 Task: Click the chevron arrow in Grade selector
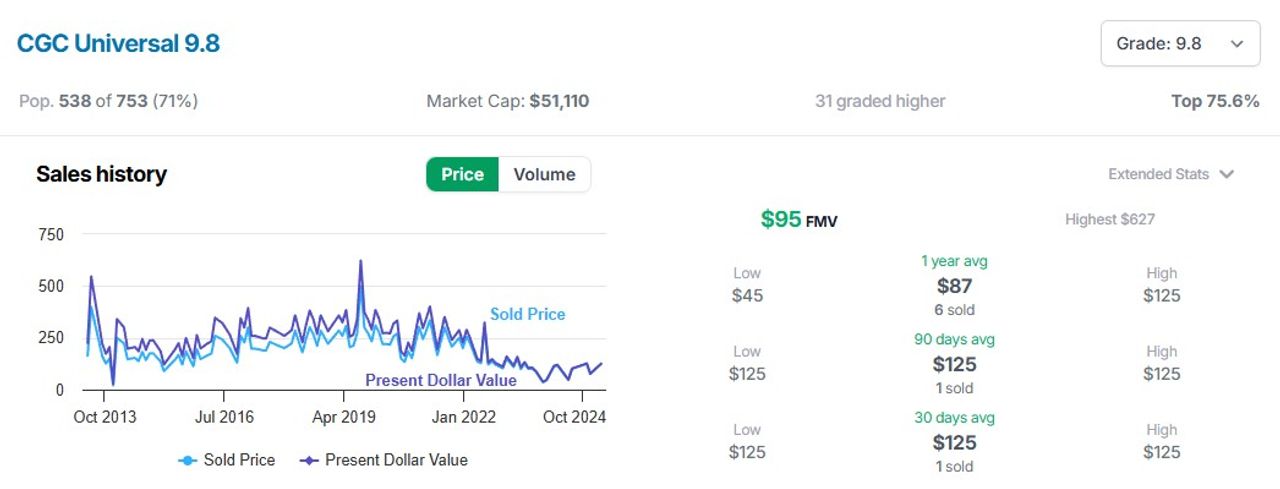tap(1237, 44)
